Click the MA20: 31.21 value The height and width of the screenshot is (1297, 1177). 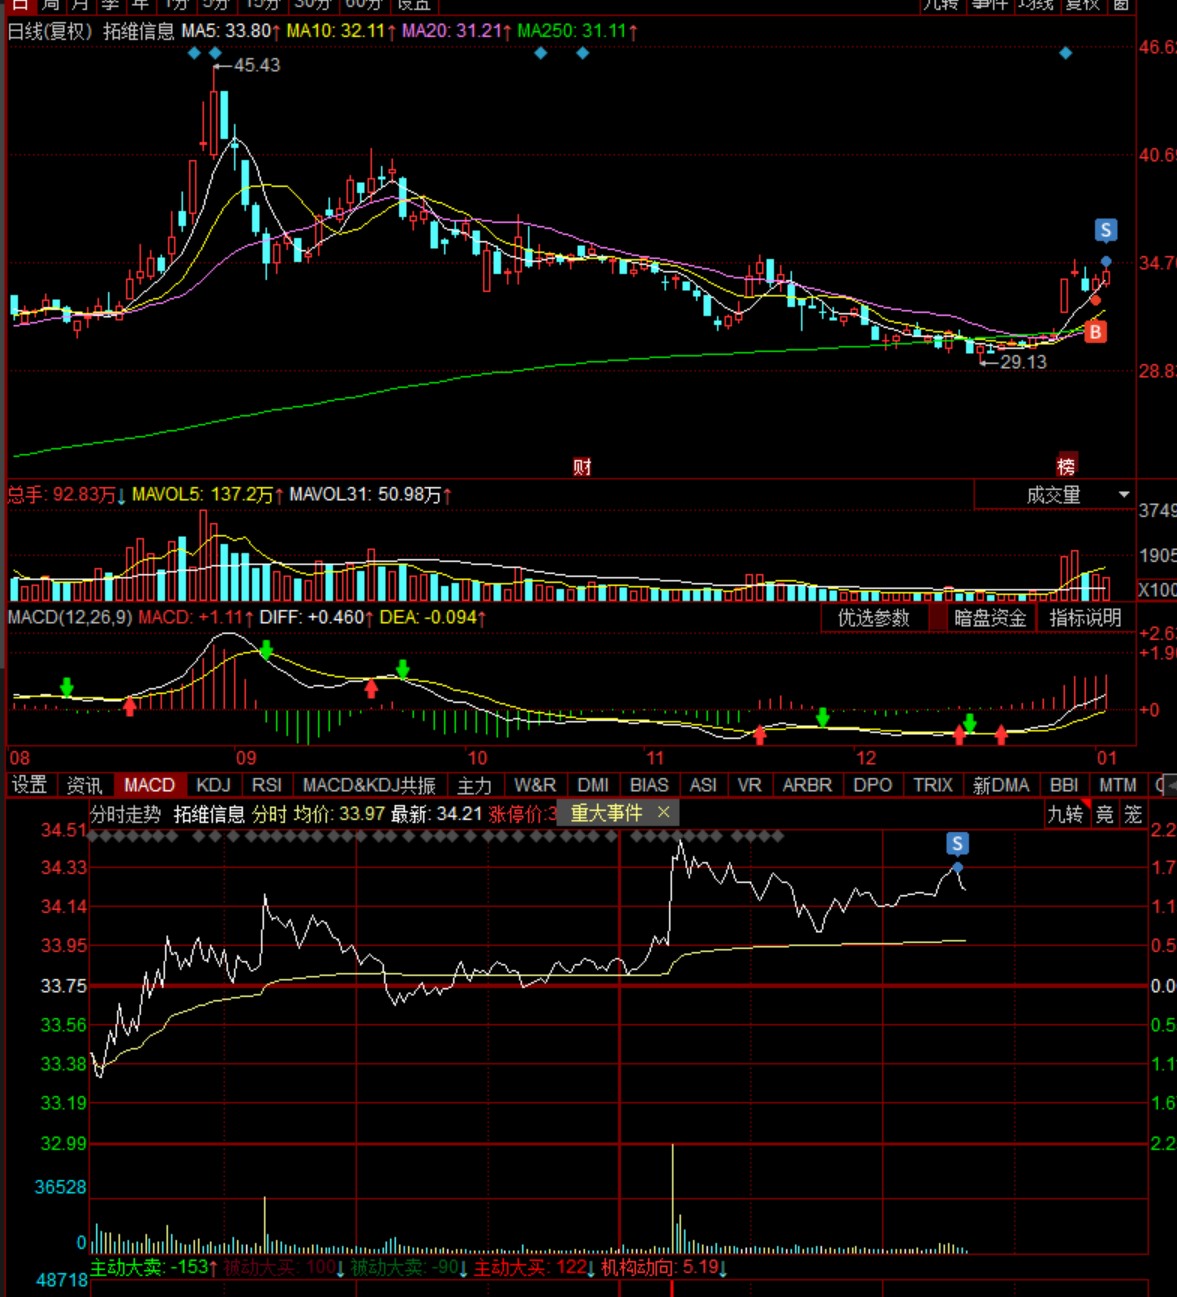[x=457, y=31]
